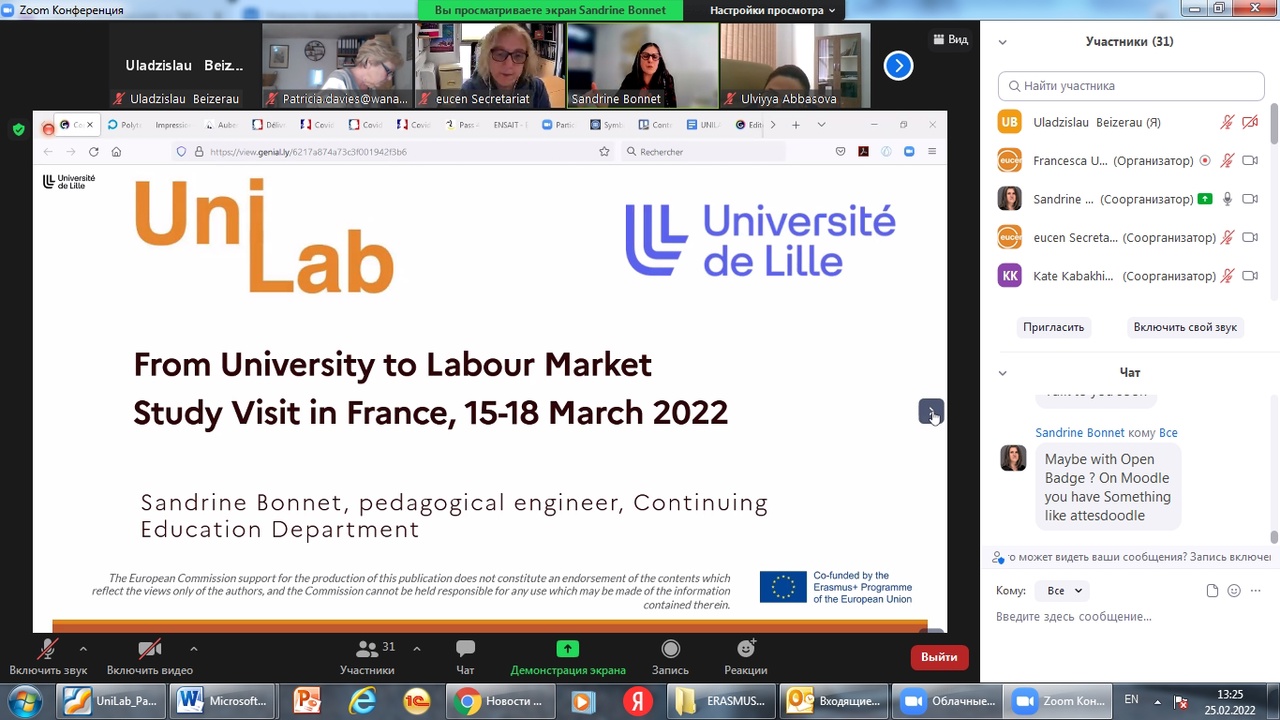The image size is (1280, 720).
Task: Click the shared browser's bookmark star icon
Action: (x=604, y=152)
